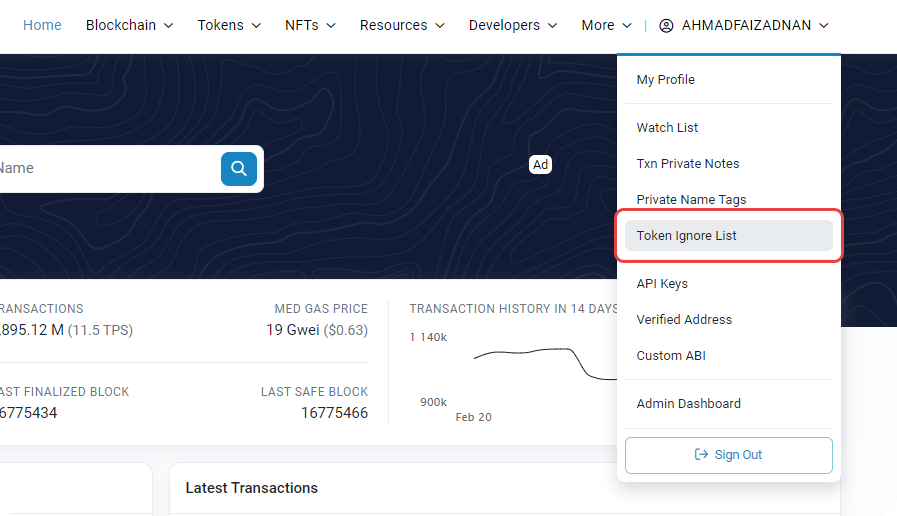897x516 pixels.
Task: Click the user account avatar icon
Action: (666, 26)
